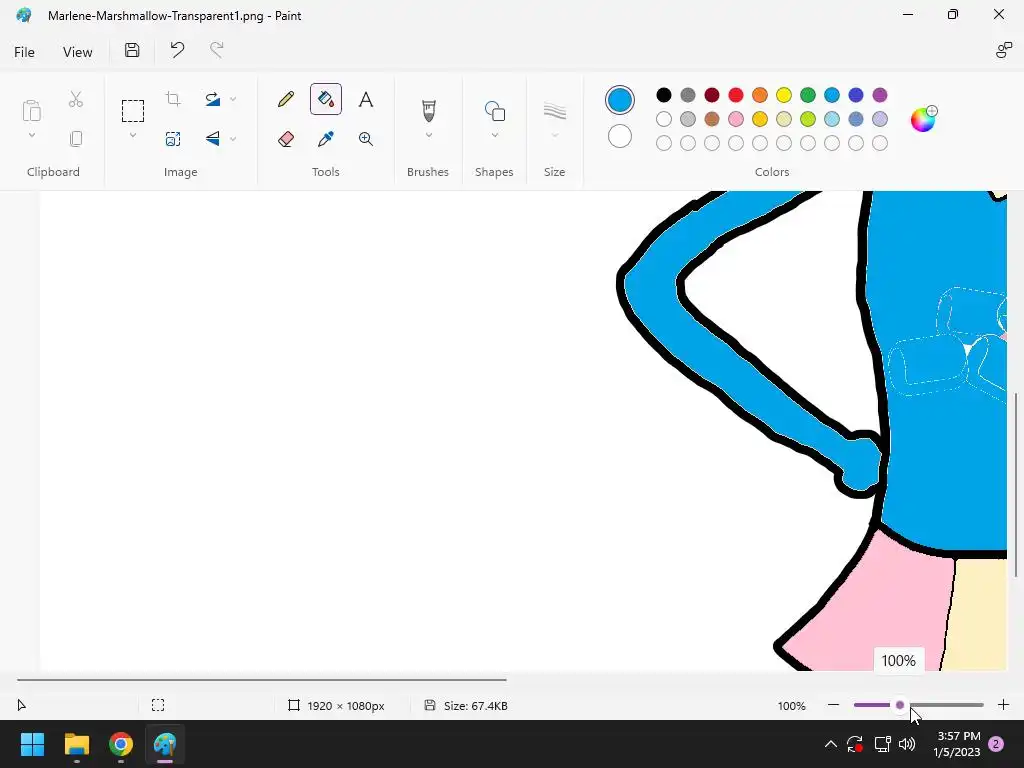Open the Windows Start menu
The height and width of the screenshot is (768, 1024).
click(x=32, y=744)
